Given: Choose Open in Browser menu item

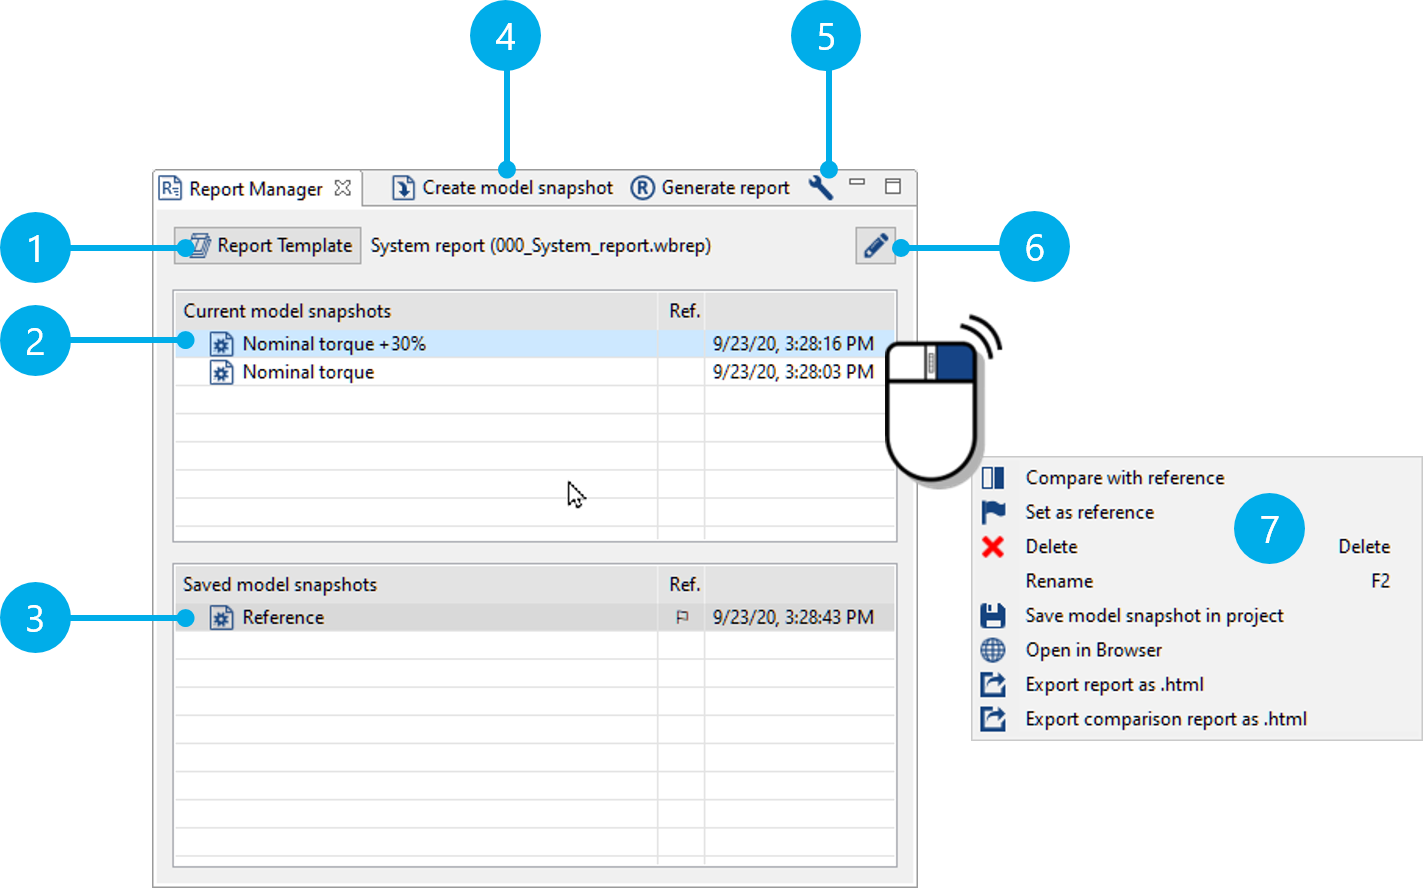Looking at the screenshot, I should (1093, 650).
